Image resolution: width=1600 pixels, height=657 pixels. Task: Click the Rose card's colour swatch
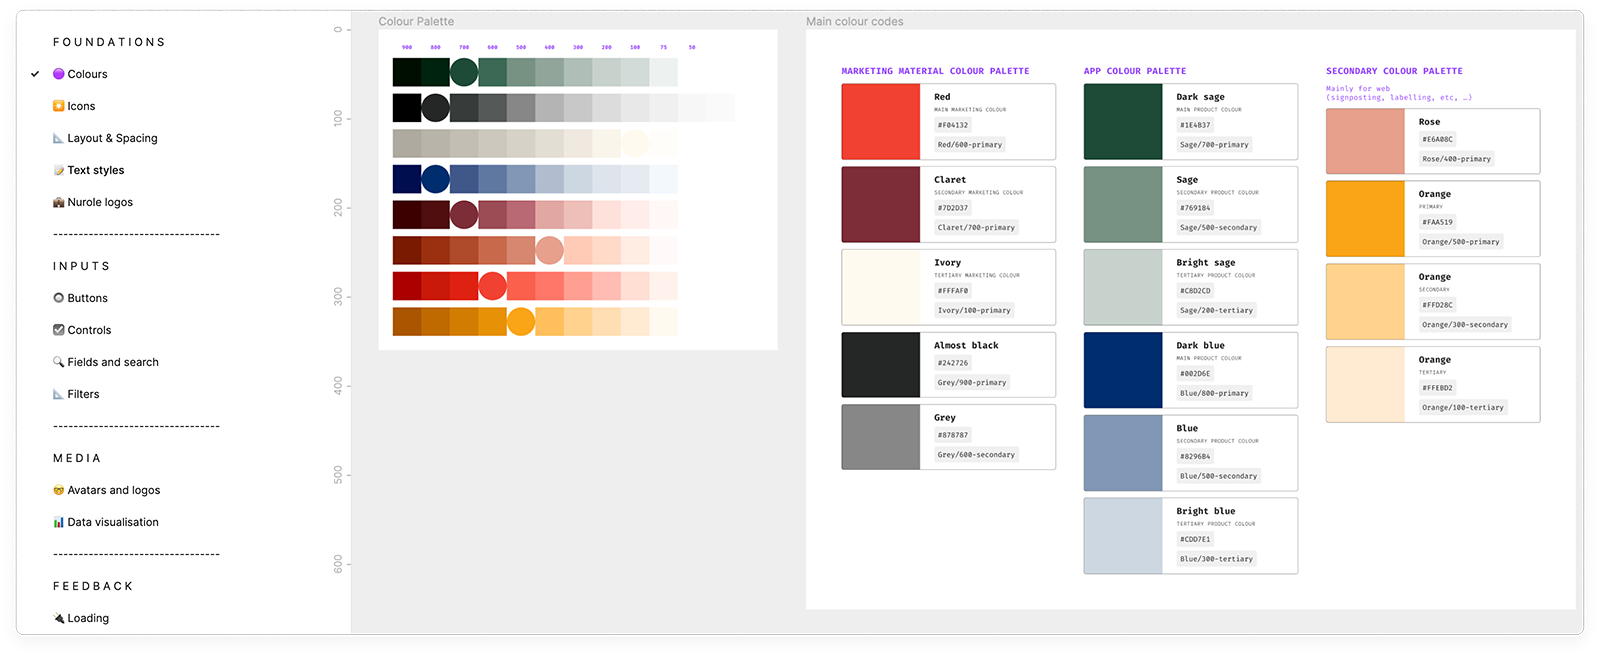coord(1365,141)
